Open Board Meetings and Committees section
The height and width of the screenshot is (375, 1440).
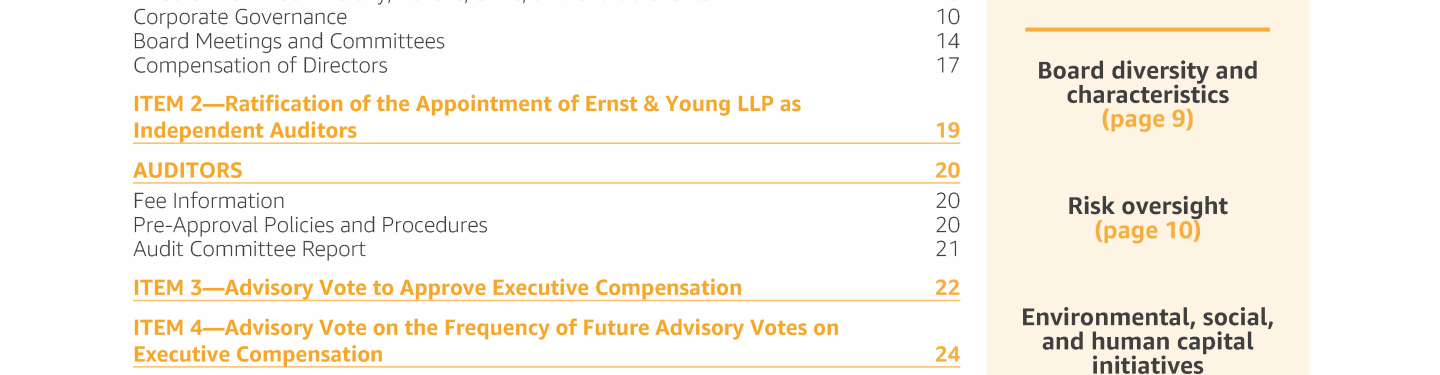click(289, 41)
